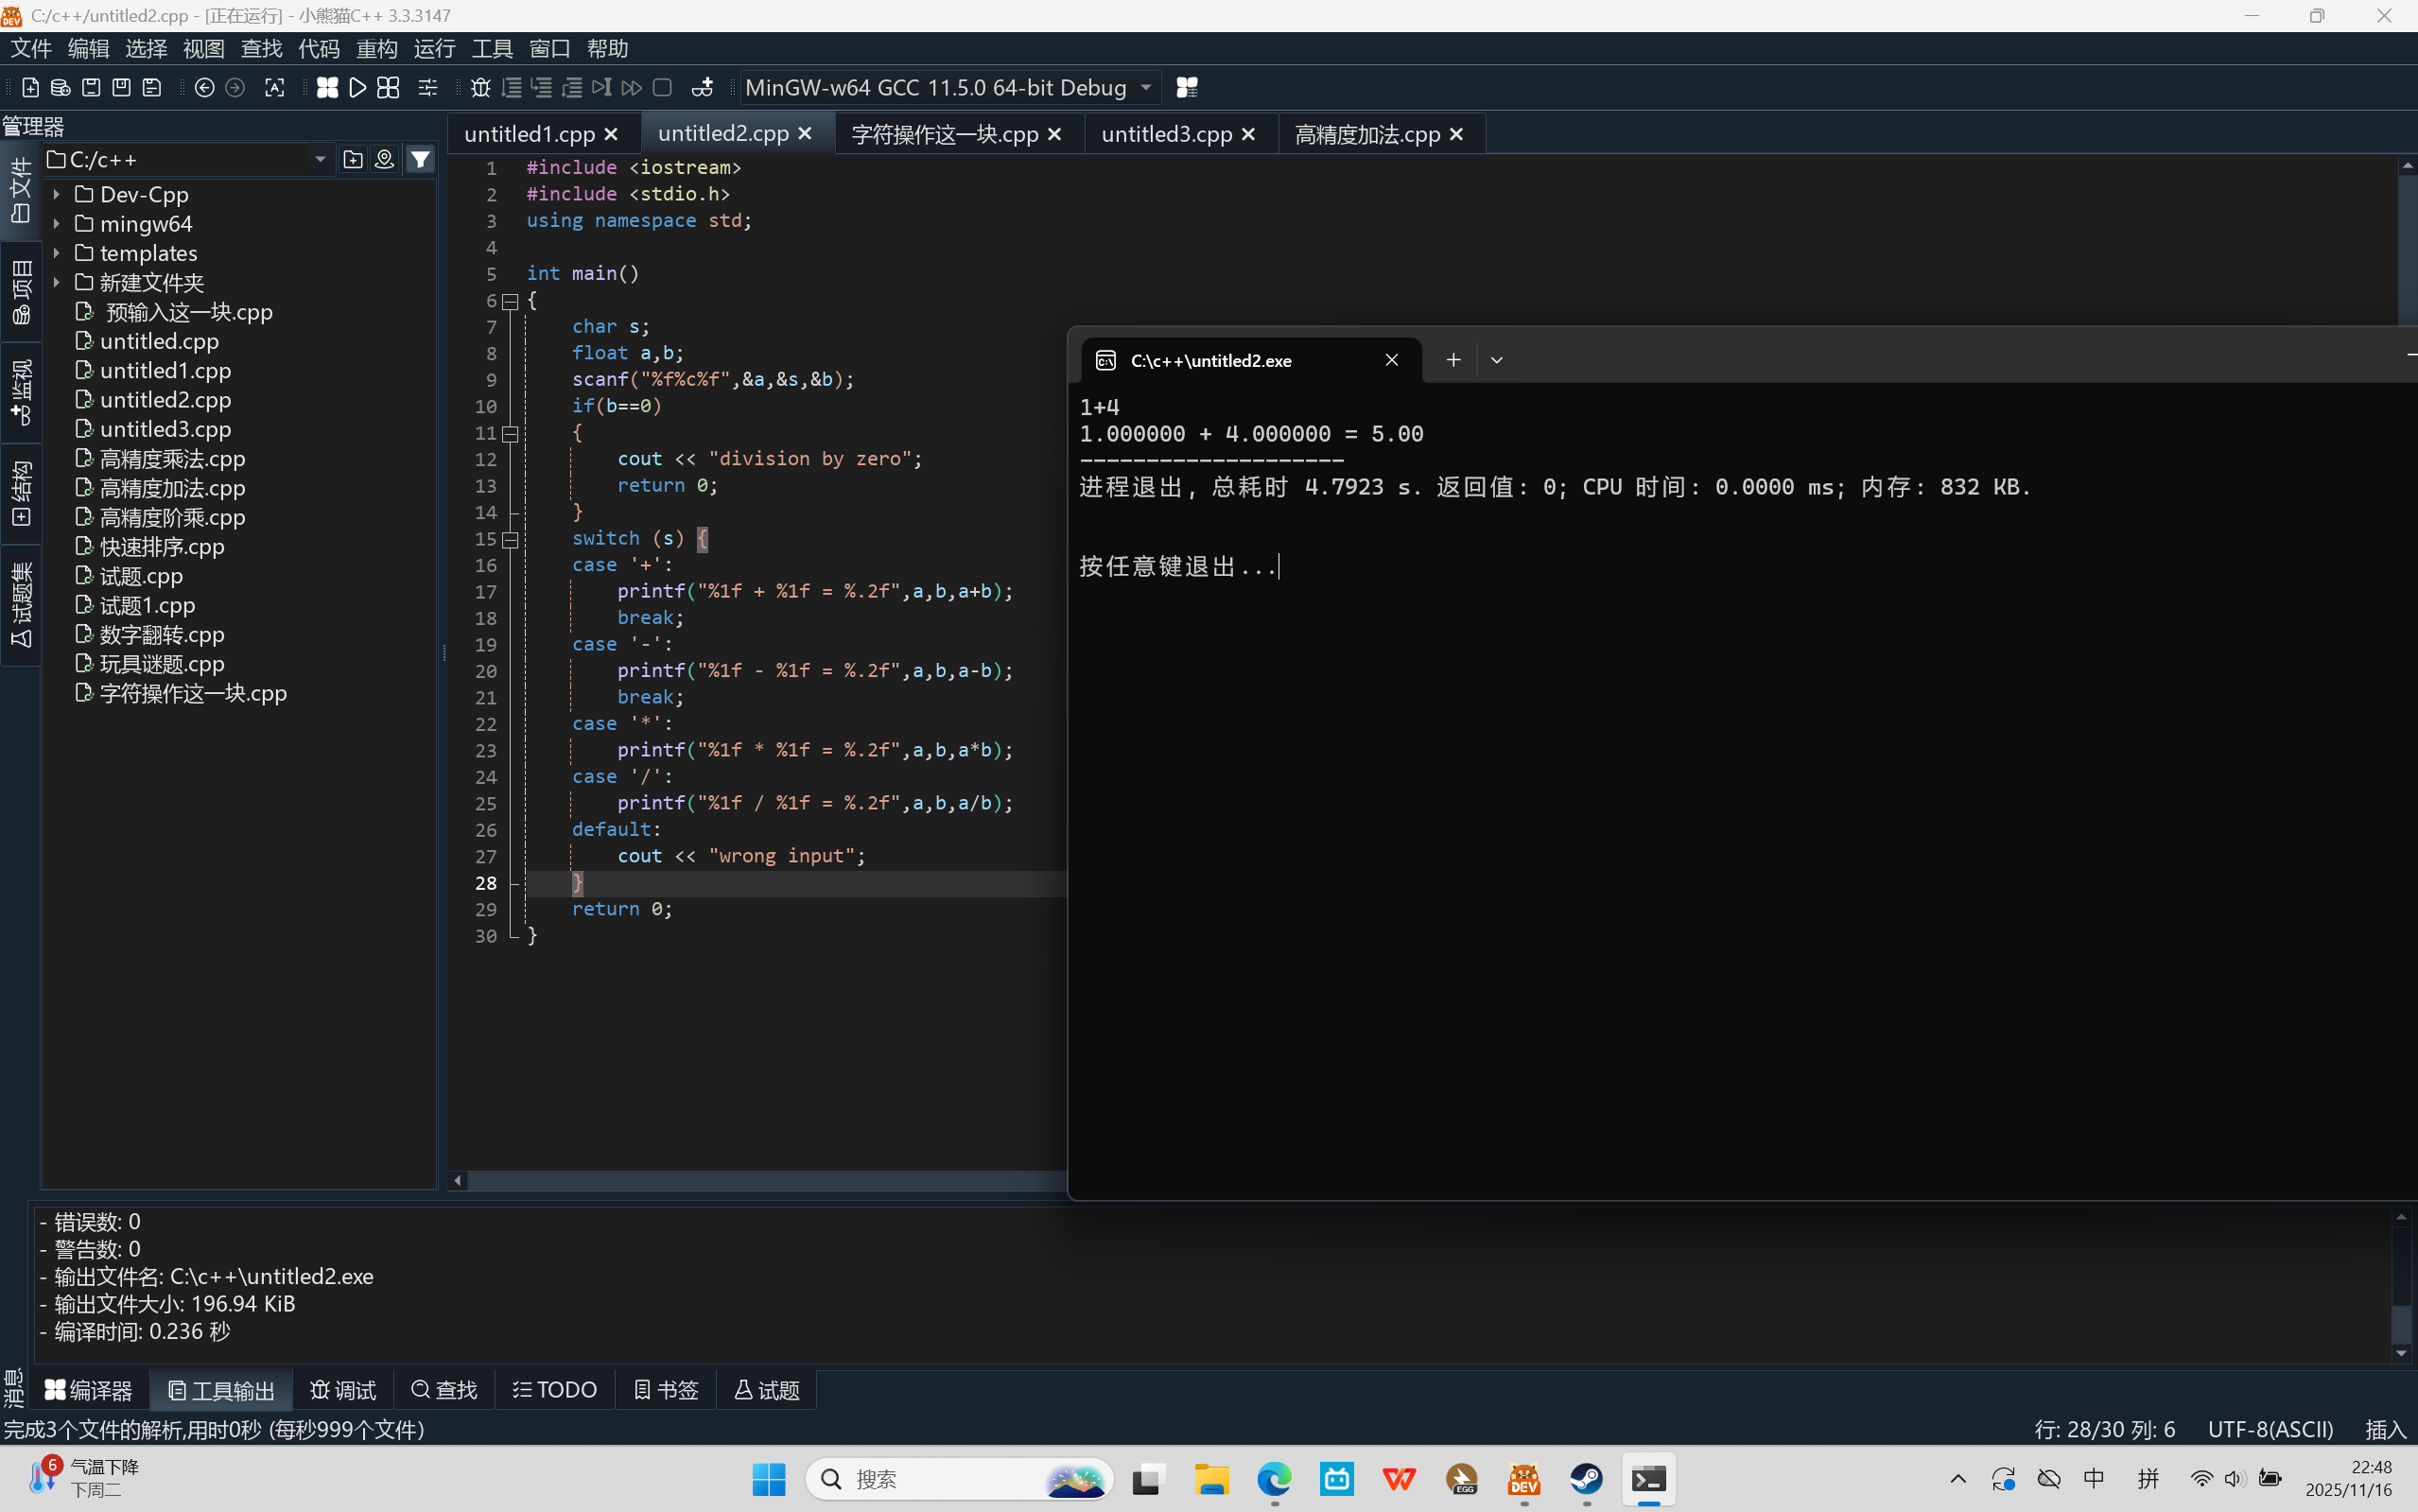Toggle the 文件 side panel tab
Screen dimensions: 2418x1512
[20, 190]
